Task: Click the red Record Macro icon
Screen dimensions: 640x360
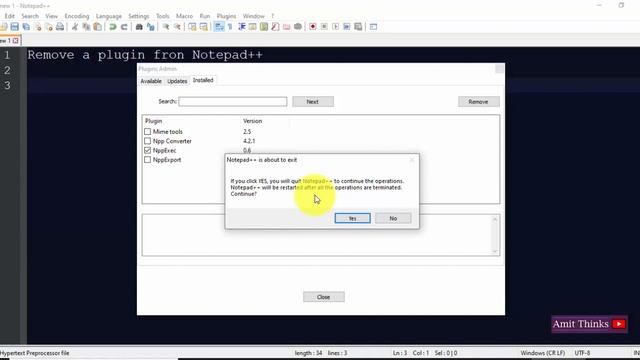Action: point(313,27)
